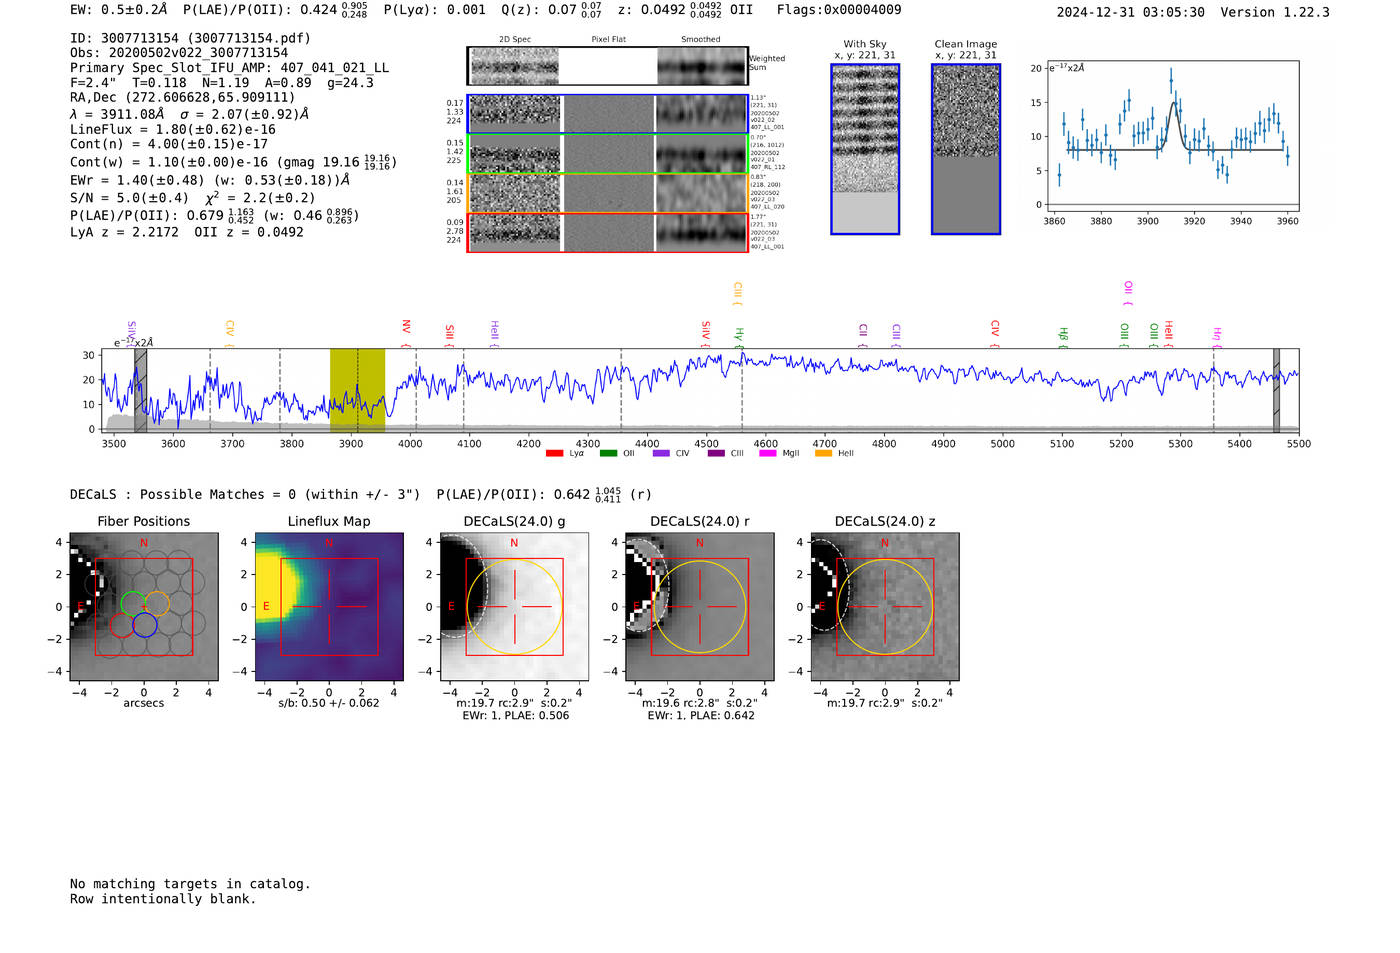The height and width of the screenshot is (953, 1400).
Task: Open the Fiber Positions map
Action: coord(144,607)
